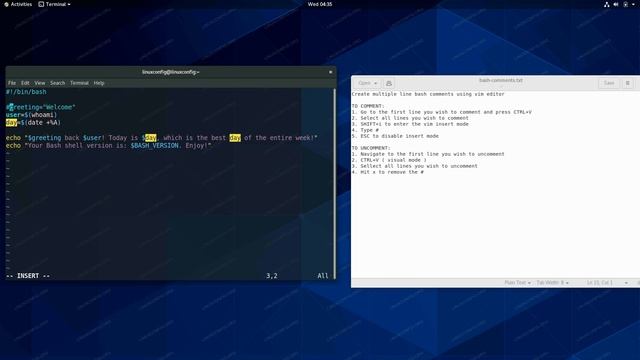Screen dimensions: 640x360
Task: Click the volume speaker icon in top bar
Action: [616, 4]
